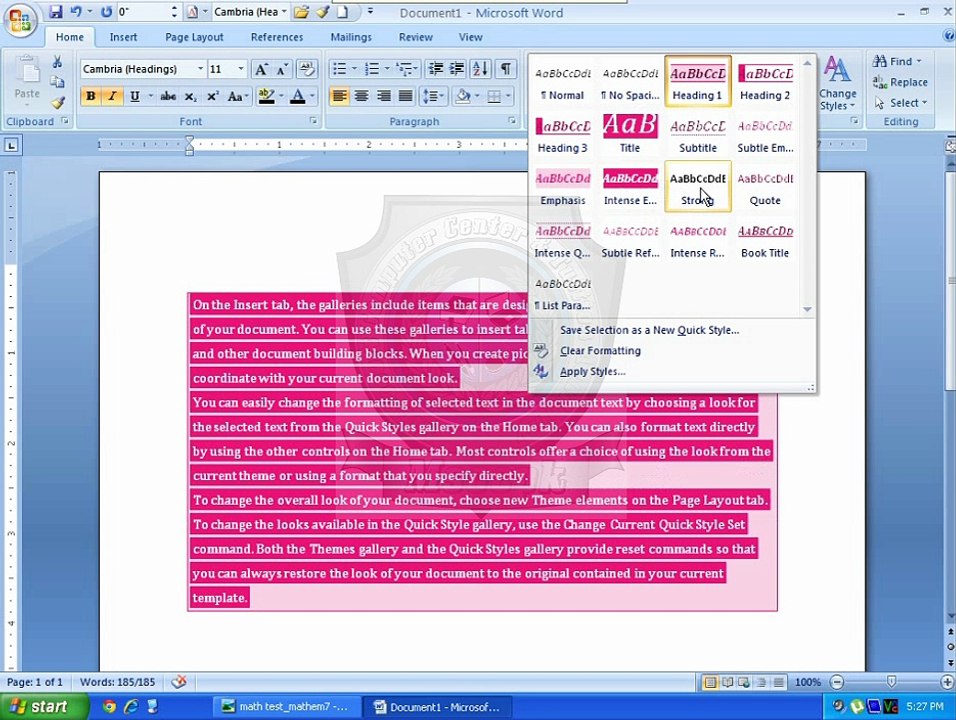Screen dimensions: 956x720
Task: Open the References tab
Action: pos(277,37)
